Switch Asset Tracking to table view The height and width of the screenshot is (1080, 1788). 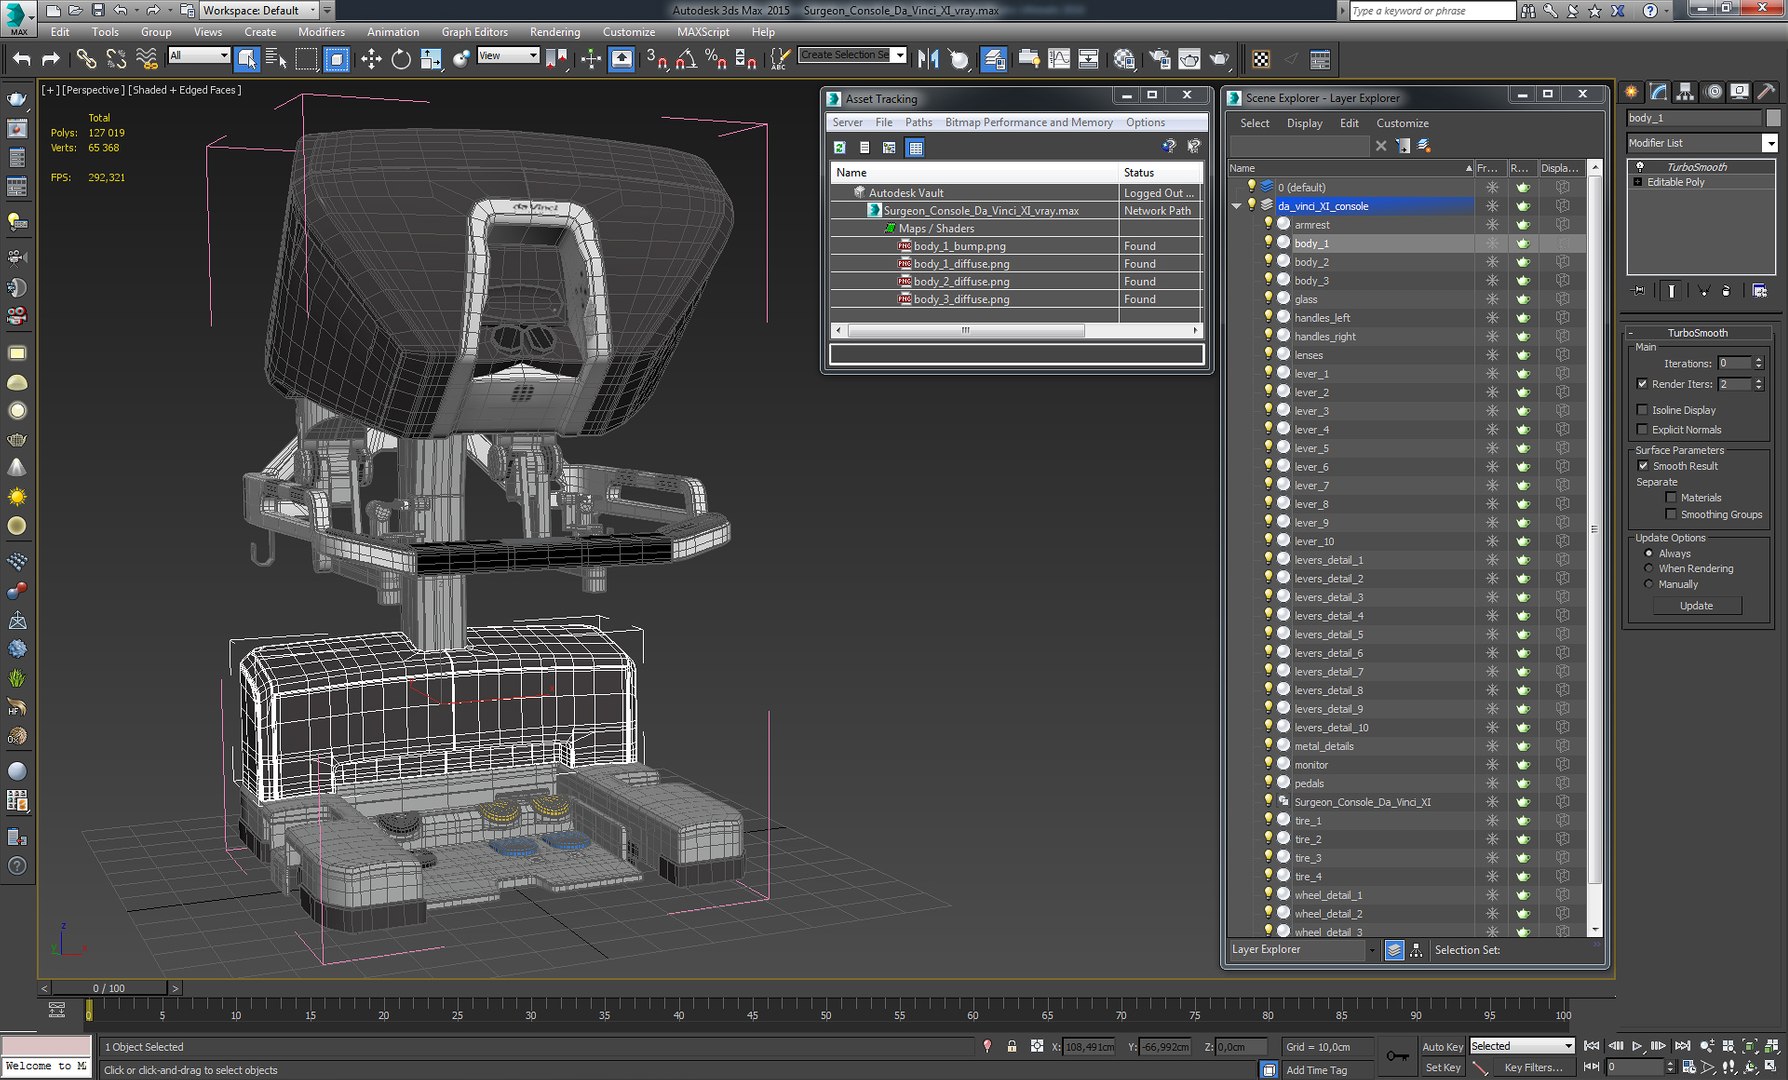[915, 148]
